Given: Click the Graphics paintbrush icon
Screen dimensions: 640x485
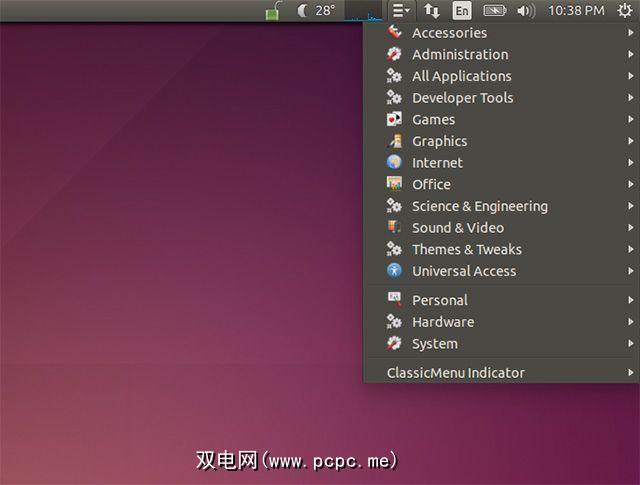Looking at the screenshot, I should [x=394, y=141].
